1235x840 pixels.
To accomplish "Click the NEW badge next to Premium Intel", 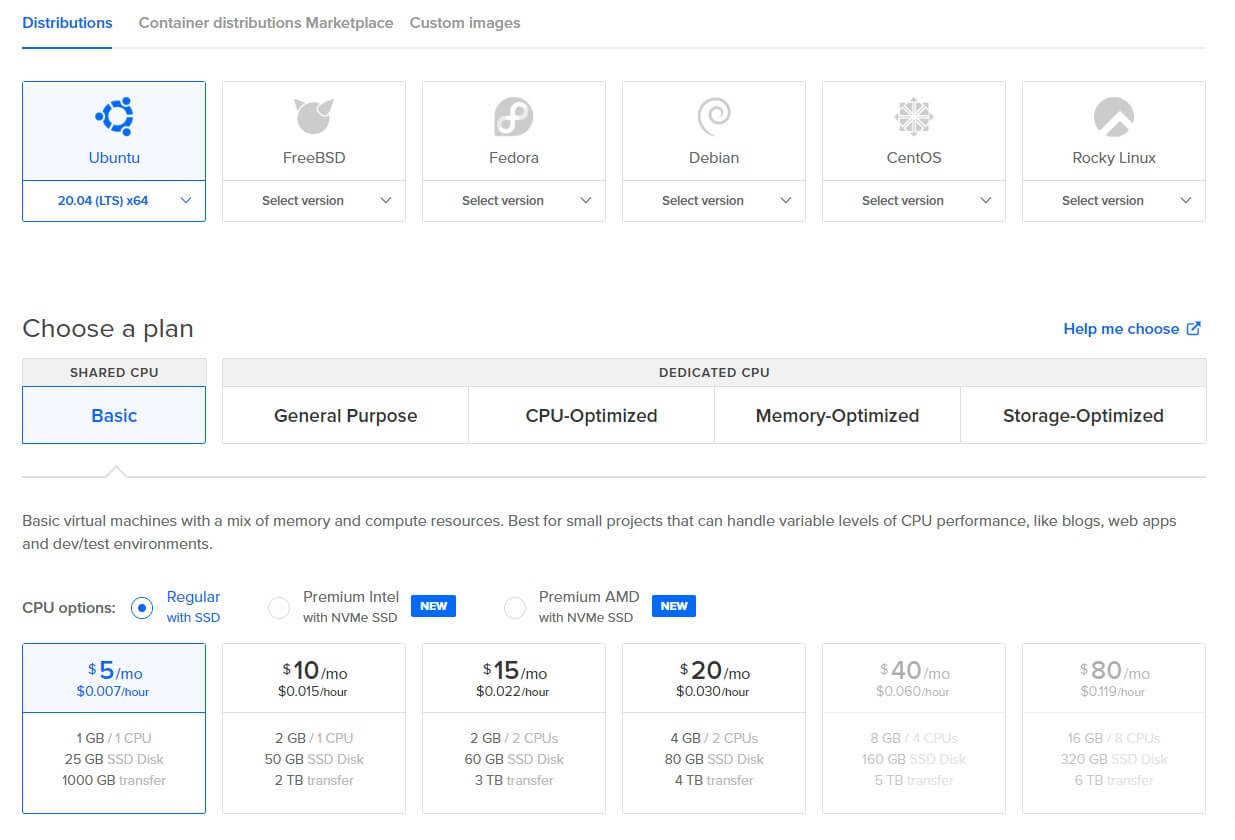I will pos(433,606).
